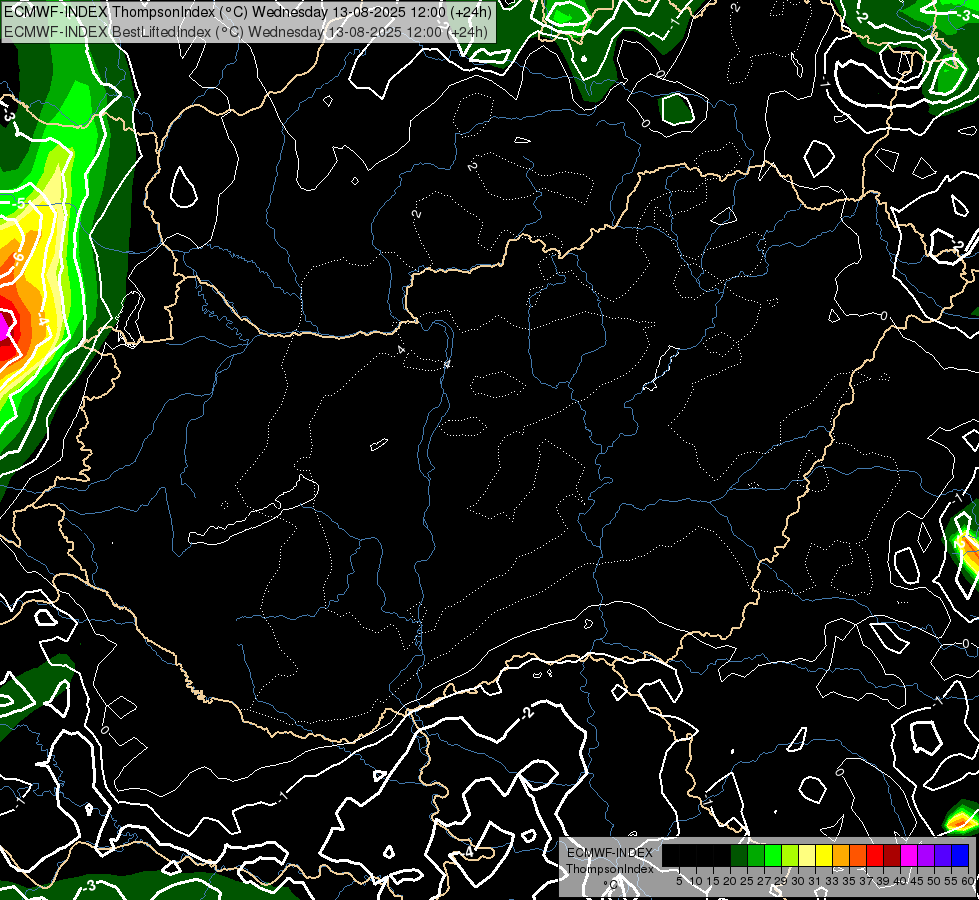Click the -6 contour label on the map
The width and height of the screenshot is (979, 900).
(18, 259)
